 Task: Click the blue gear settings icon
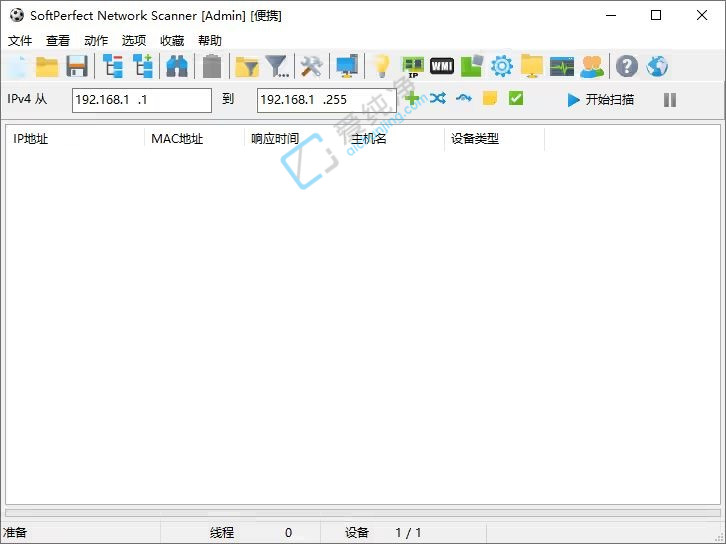pyautogui.click(x=502, y=66)
